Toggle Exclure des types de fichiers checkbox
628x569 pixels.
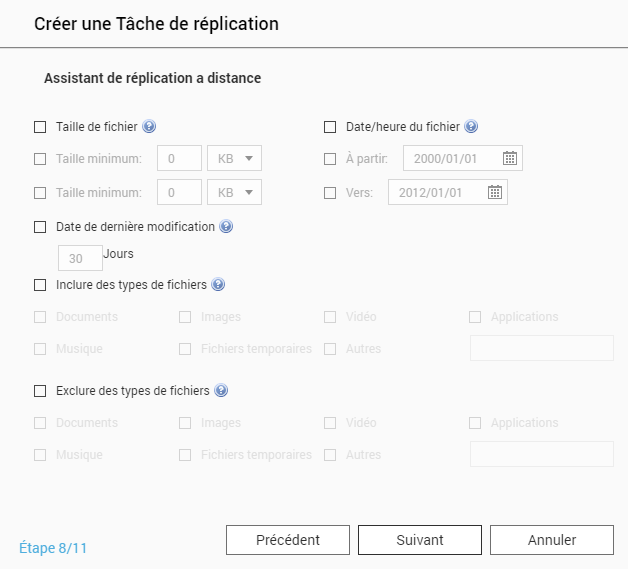tap(40, 391)
